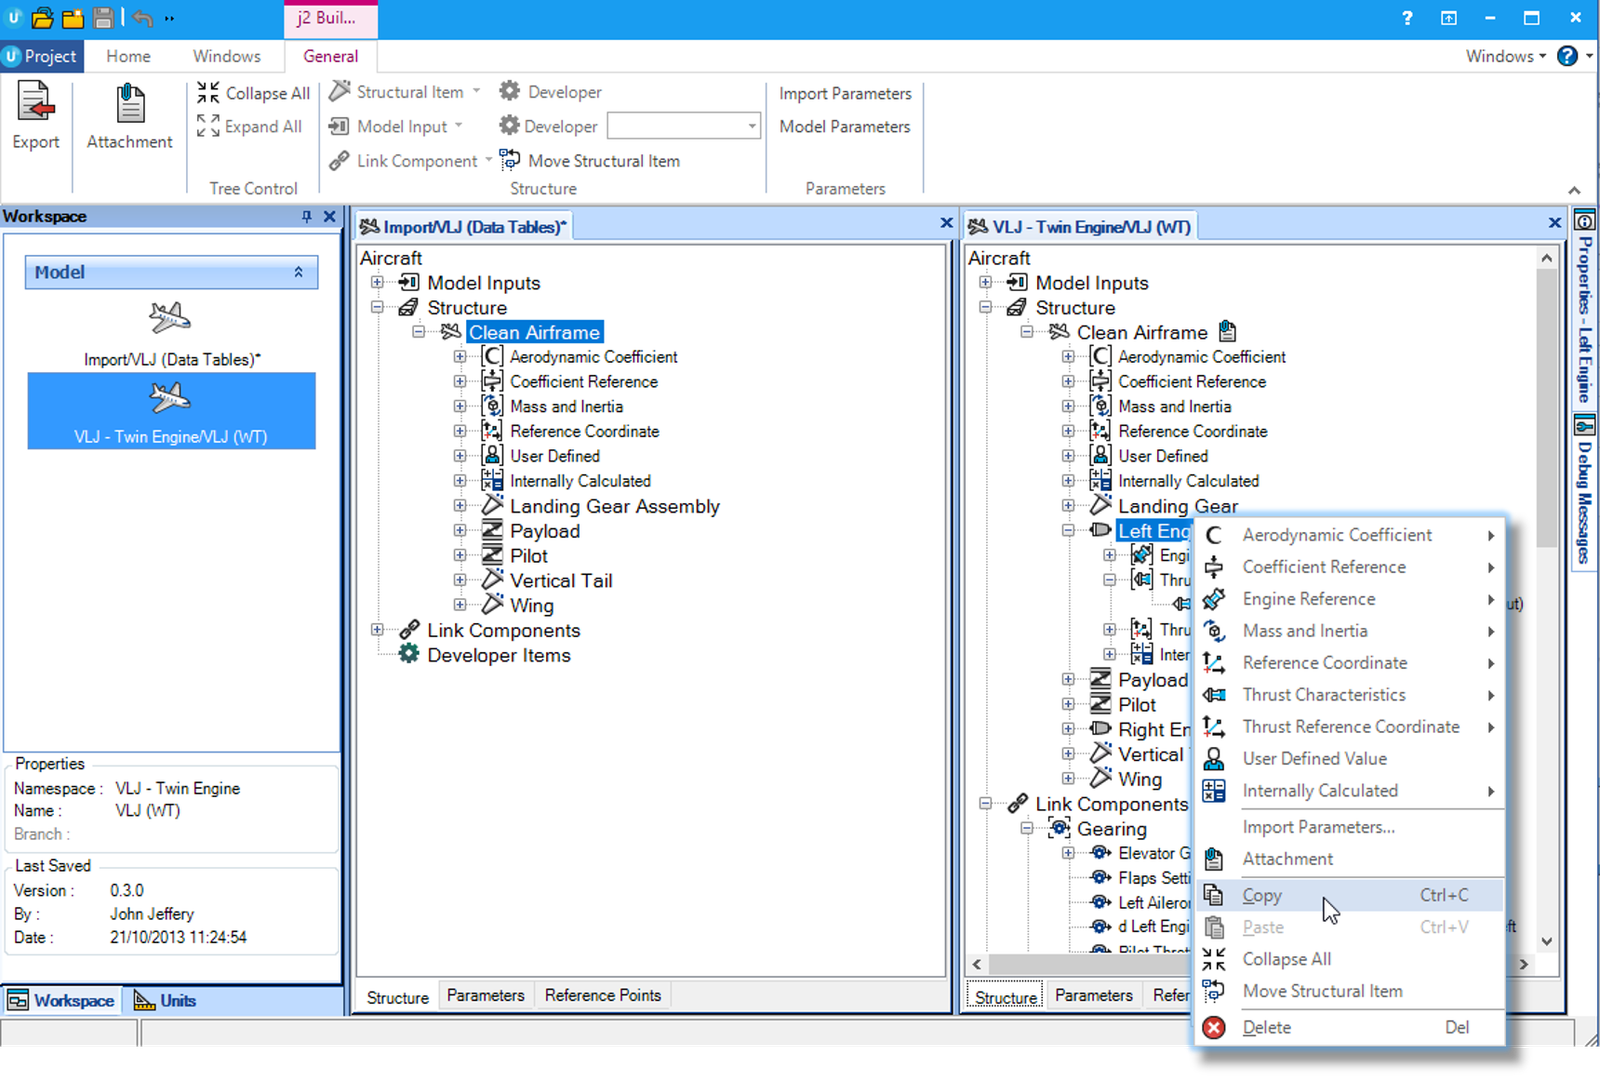1600x1079 pixels.
Task: Click the help question mark in title bar
Action: (x=1407, y=18)
